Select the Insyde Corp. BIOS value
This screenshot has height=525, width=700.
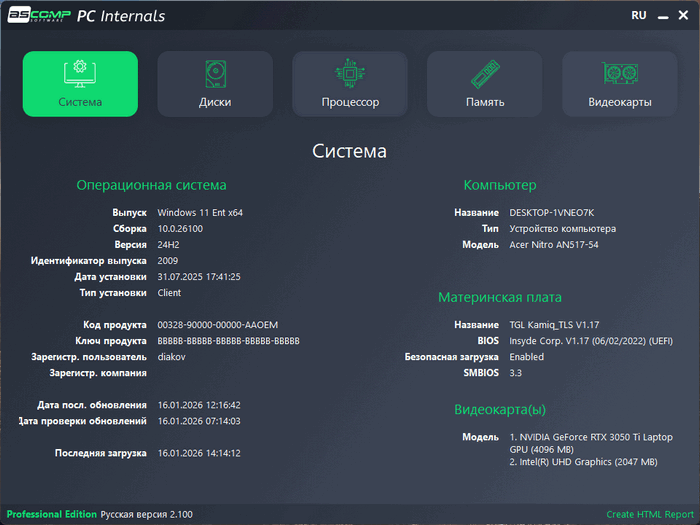point(591,341)
